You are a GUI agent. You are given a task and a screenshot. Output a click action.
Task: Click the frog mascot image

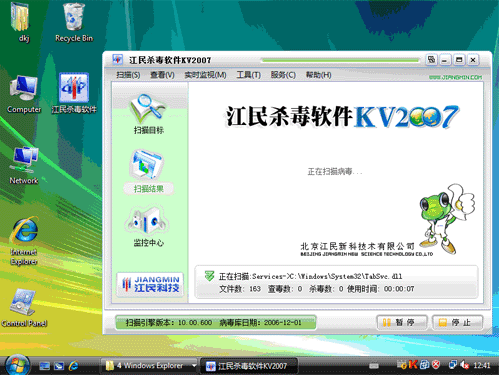point(446,218)
